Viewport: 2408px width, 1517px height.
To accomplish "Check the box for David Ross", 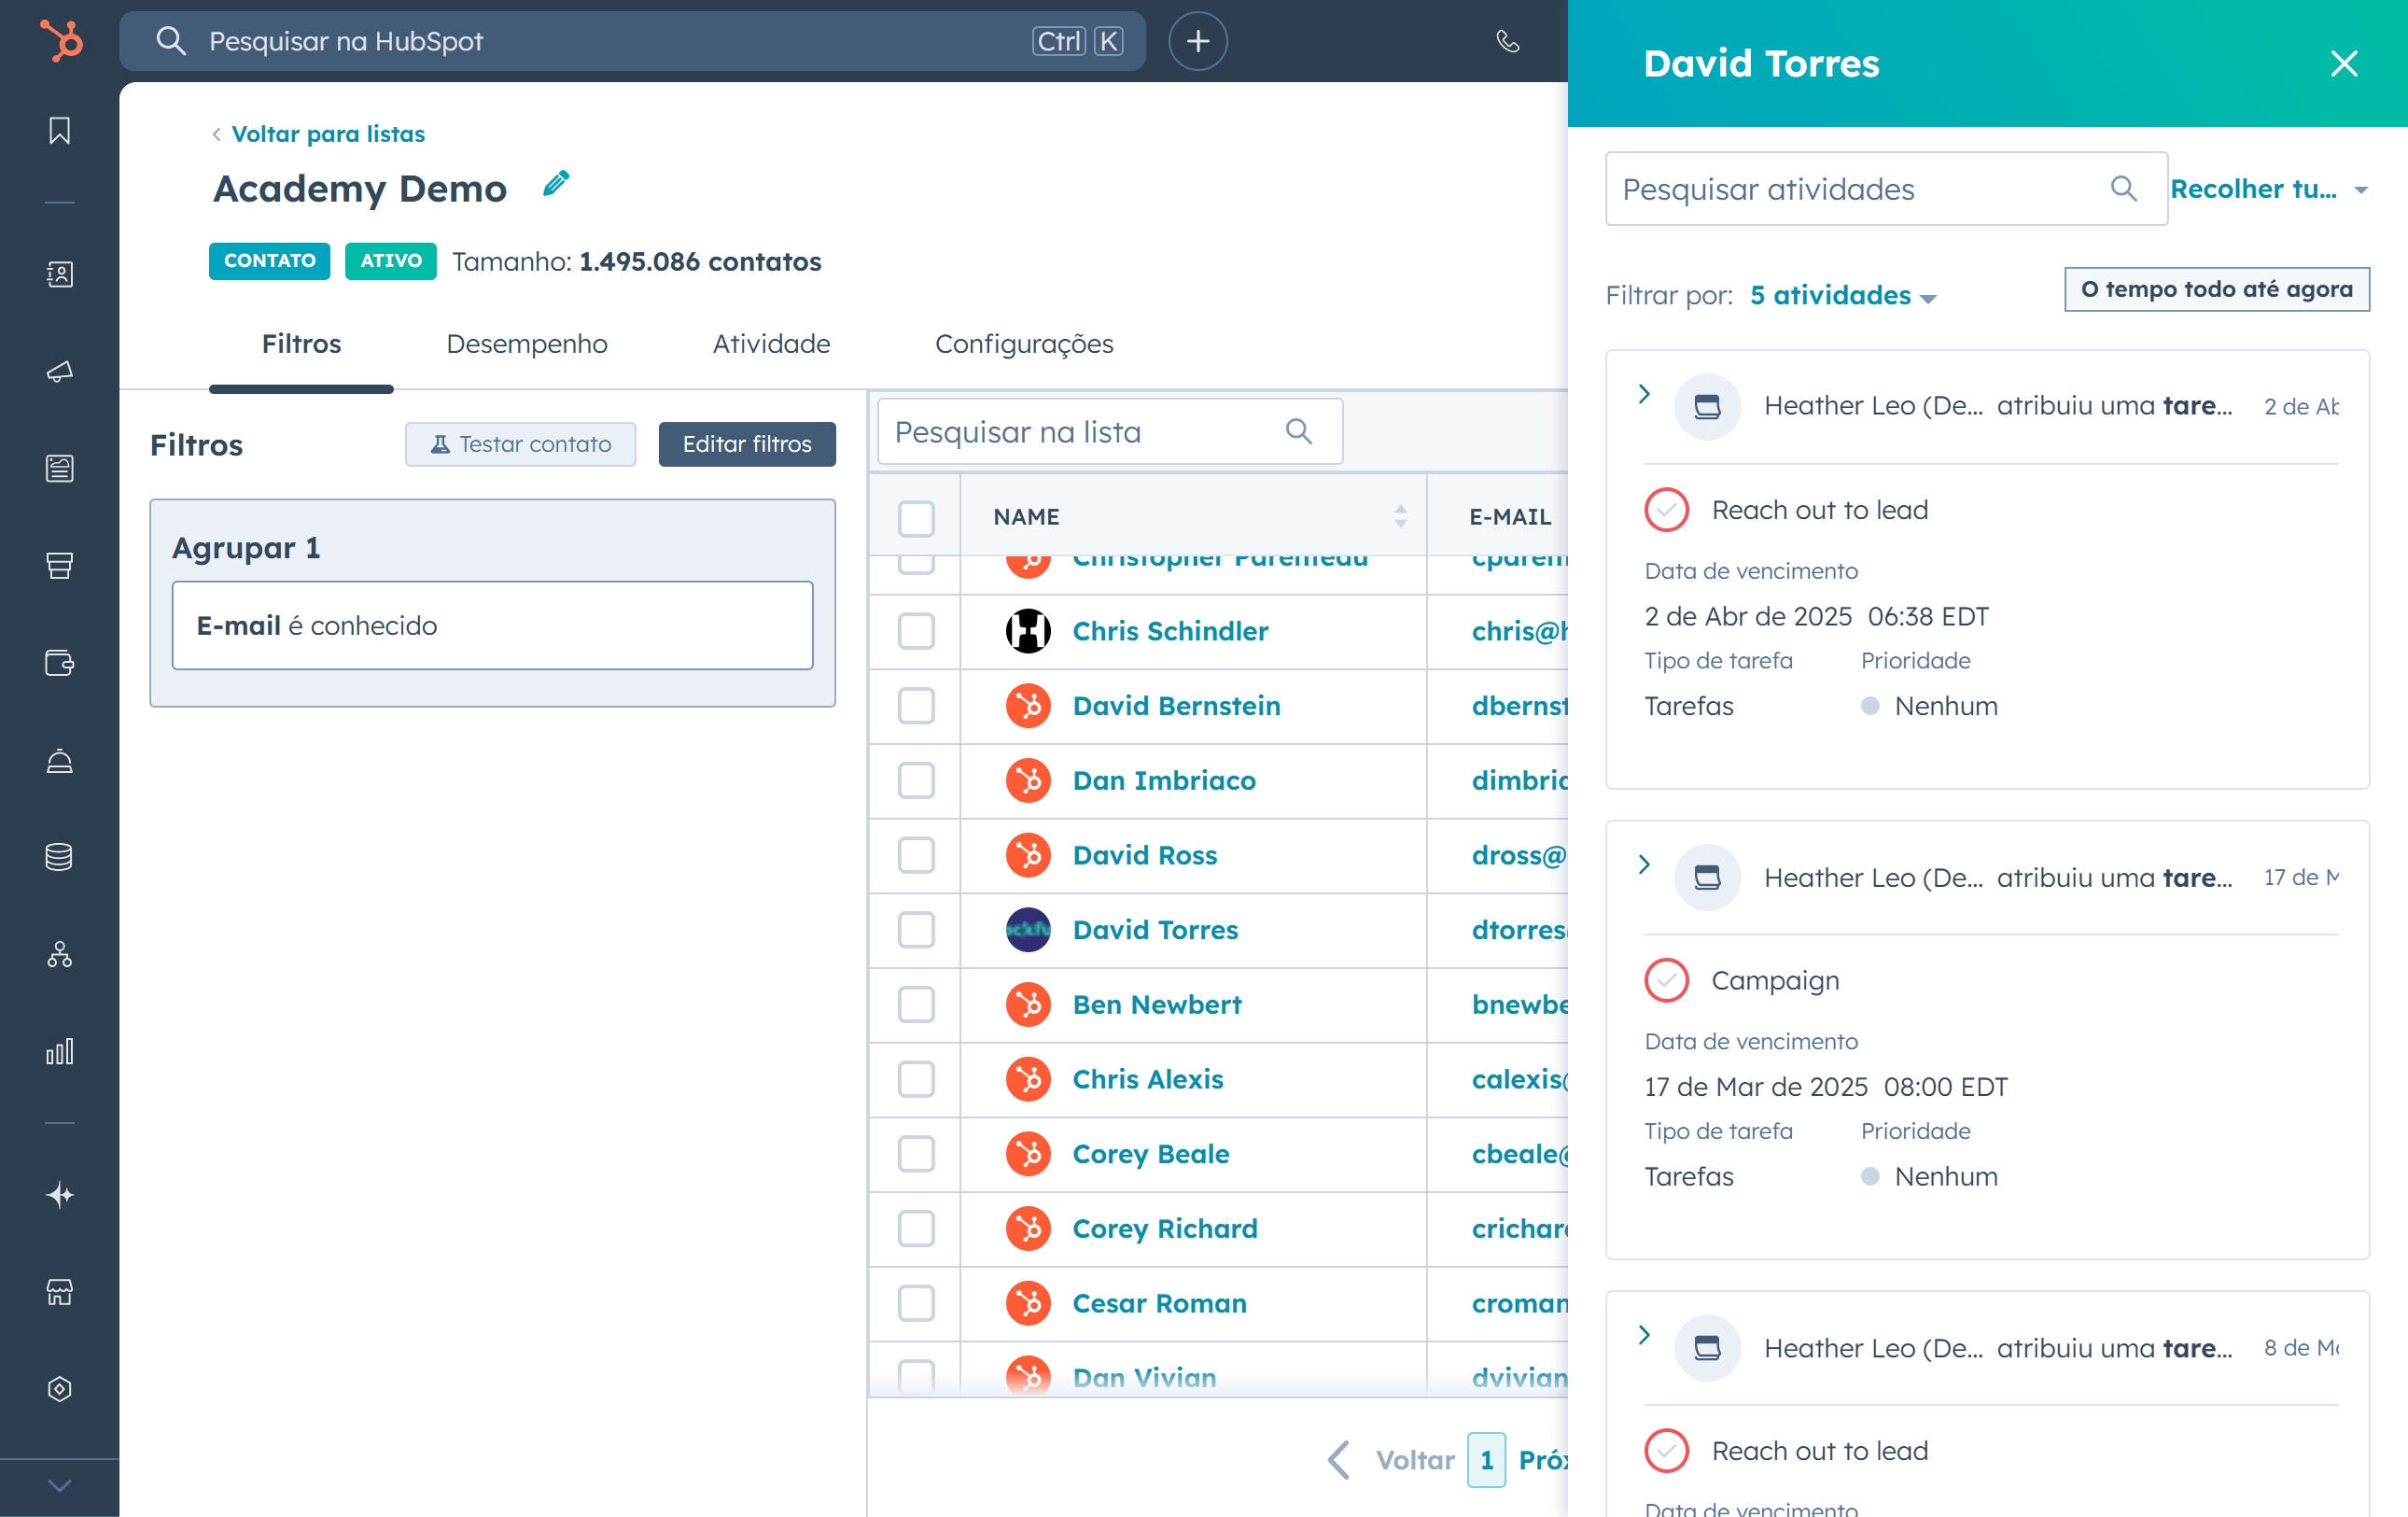I will [x=916, y=855].
